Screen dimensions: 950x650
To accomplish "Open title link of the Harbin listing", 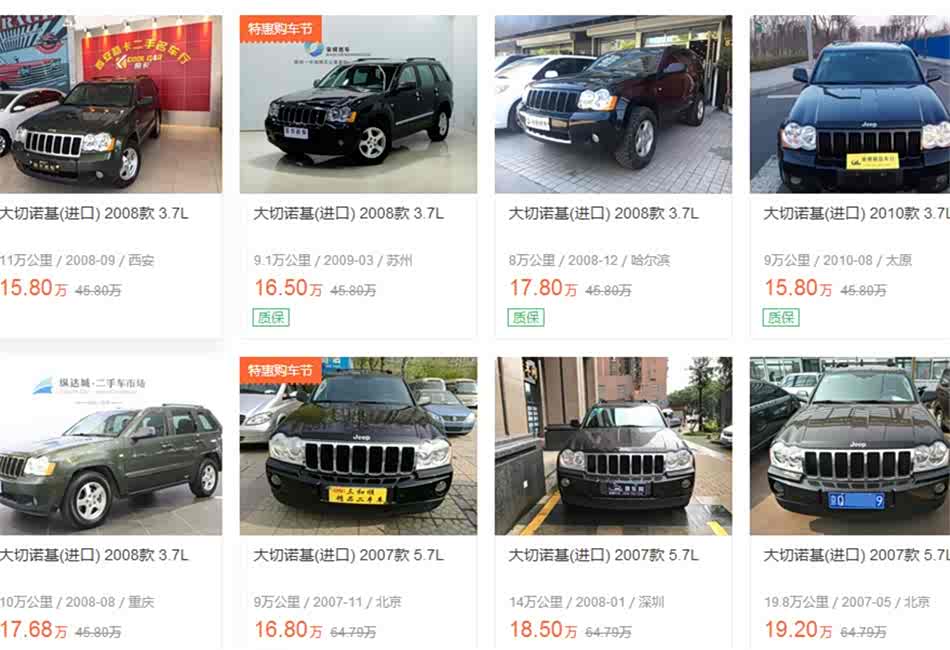I will coord(603,213).
